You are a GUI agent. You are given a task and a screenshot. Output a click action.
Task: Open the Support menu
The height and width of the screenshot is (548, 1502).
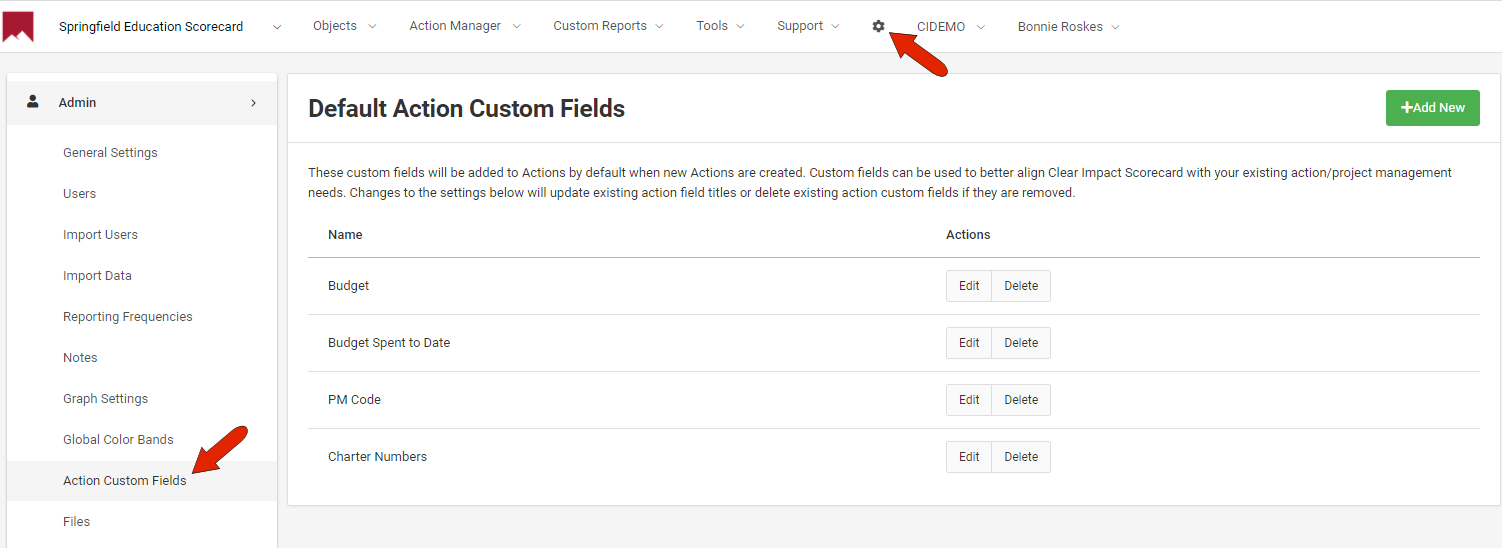tap(808, 26)
